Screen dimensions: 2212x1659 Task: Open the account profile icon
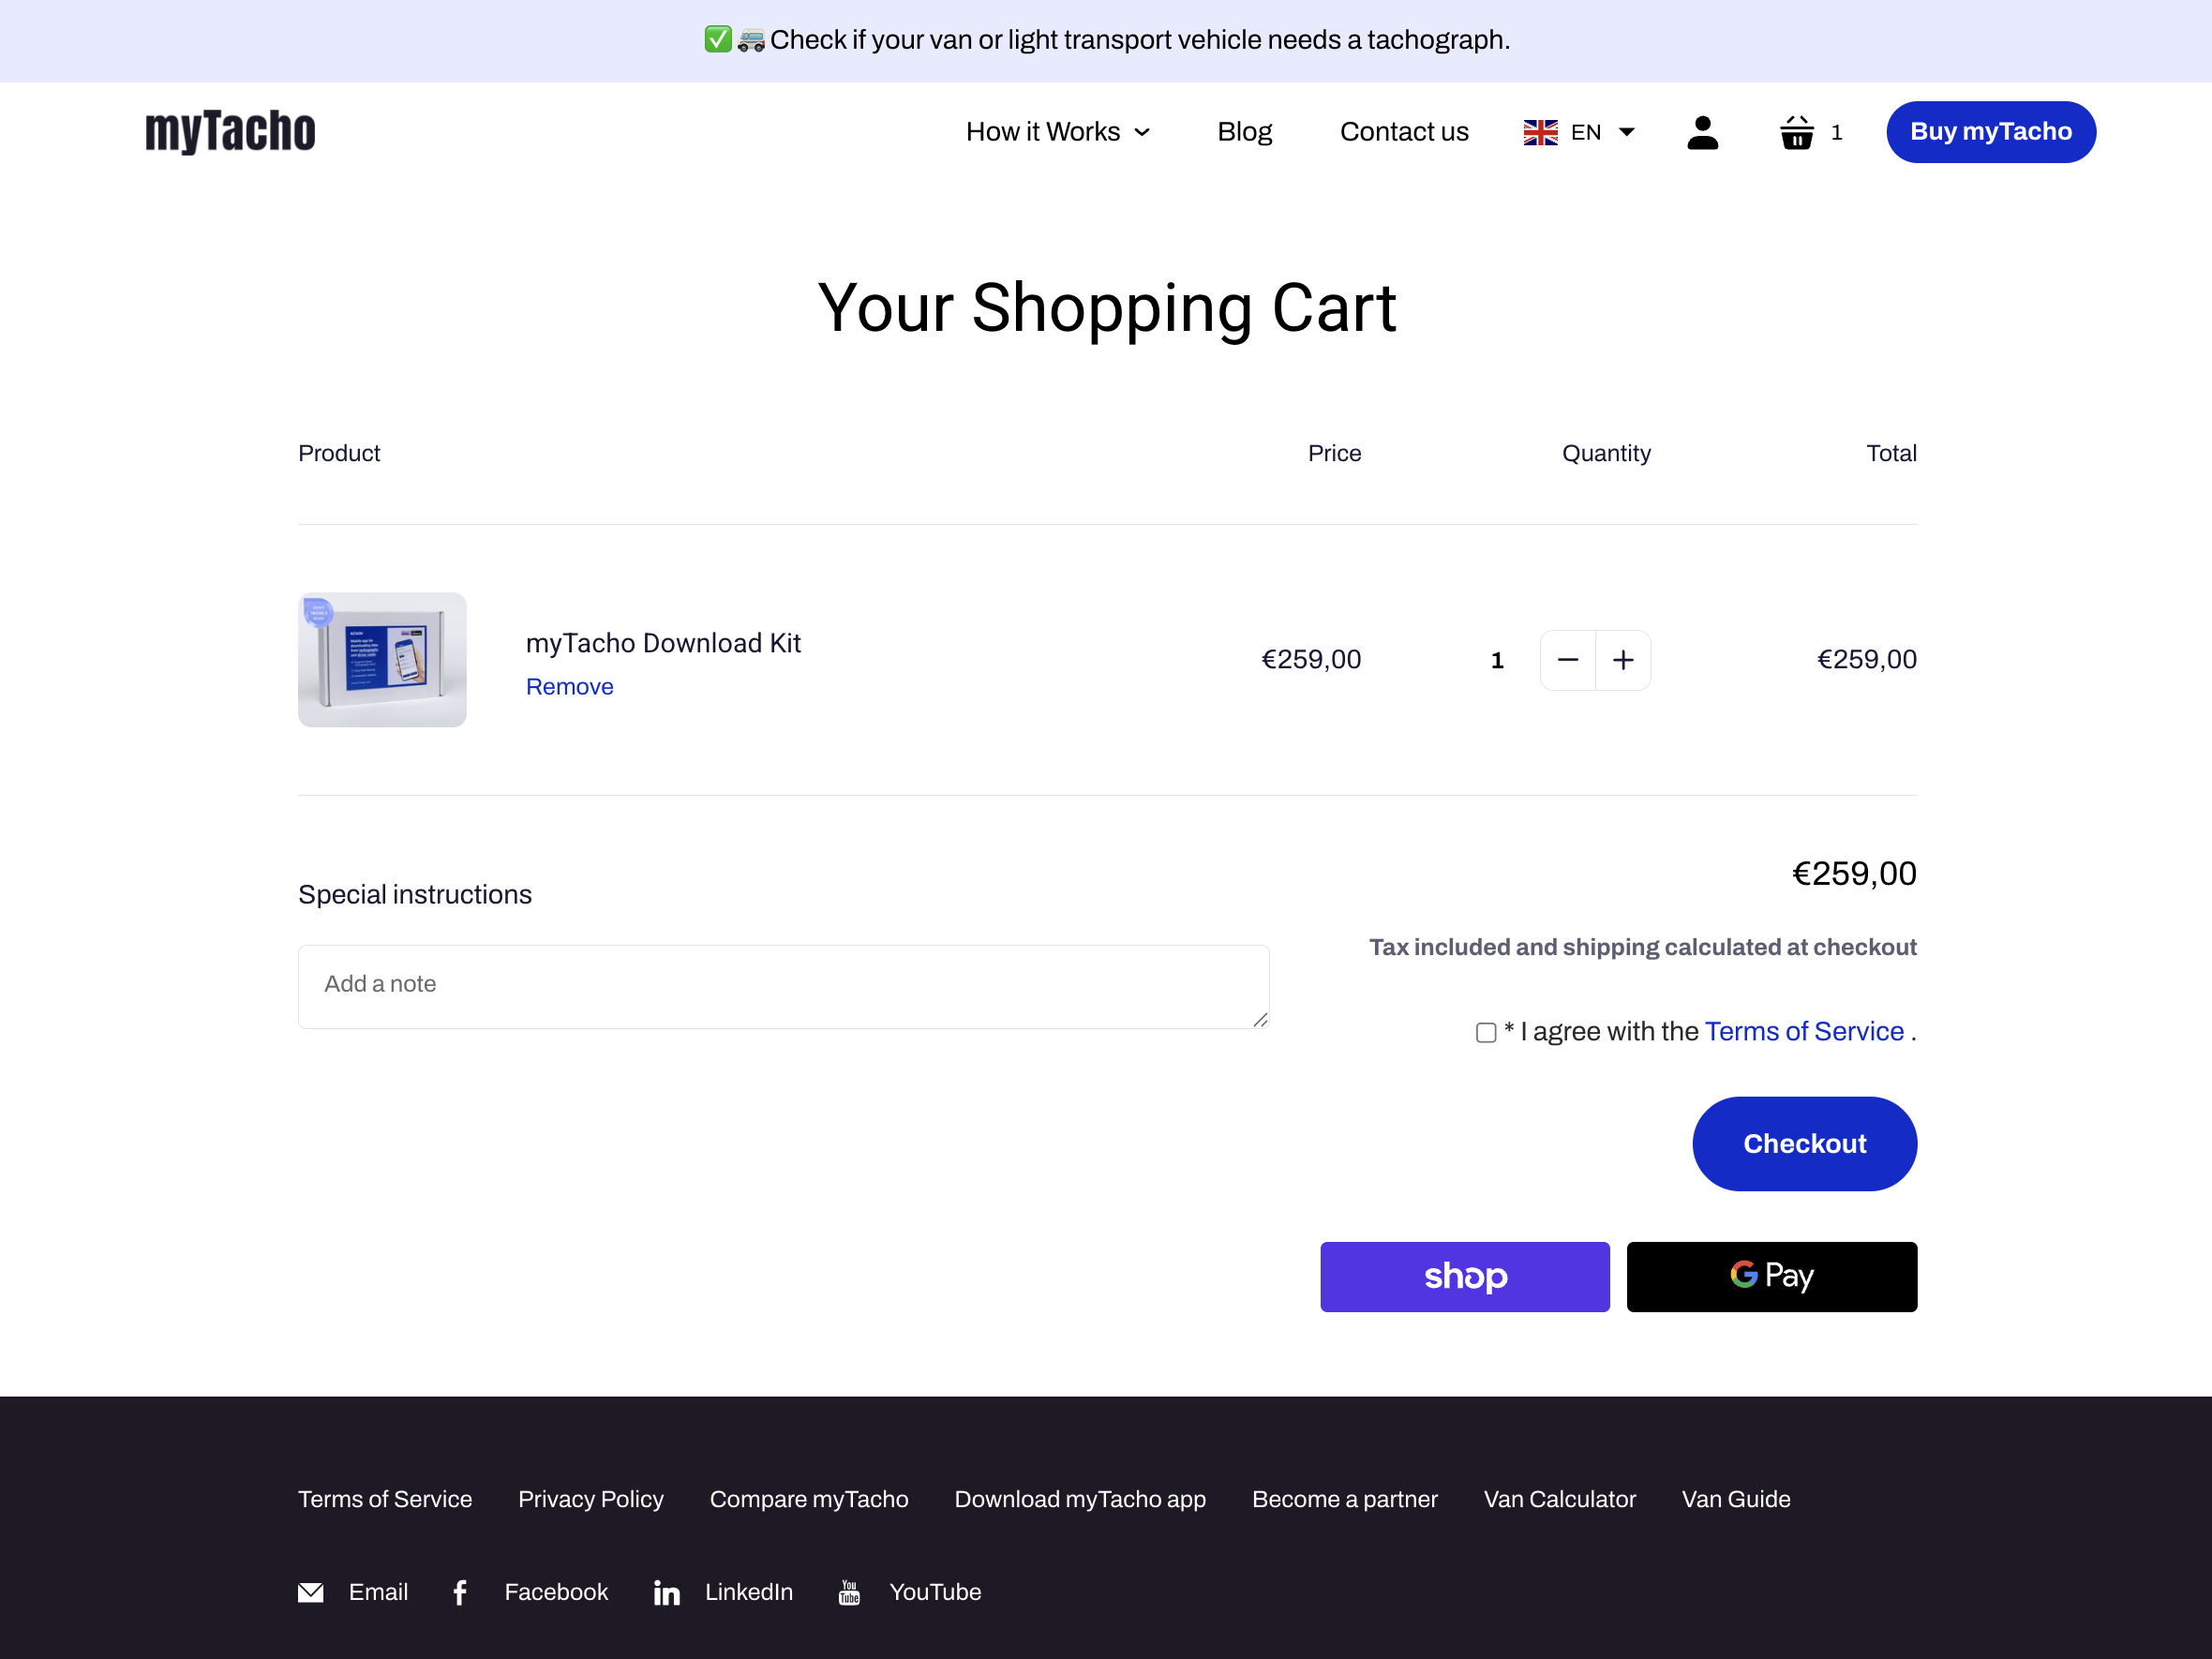click(x=1703, y=132)
